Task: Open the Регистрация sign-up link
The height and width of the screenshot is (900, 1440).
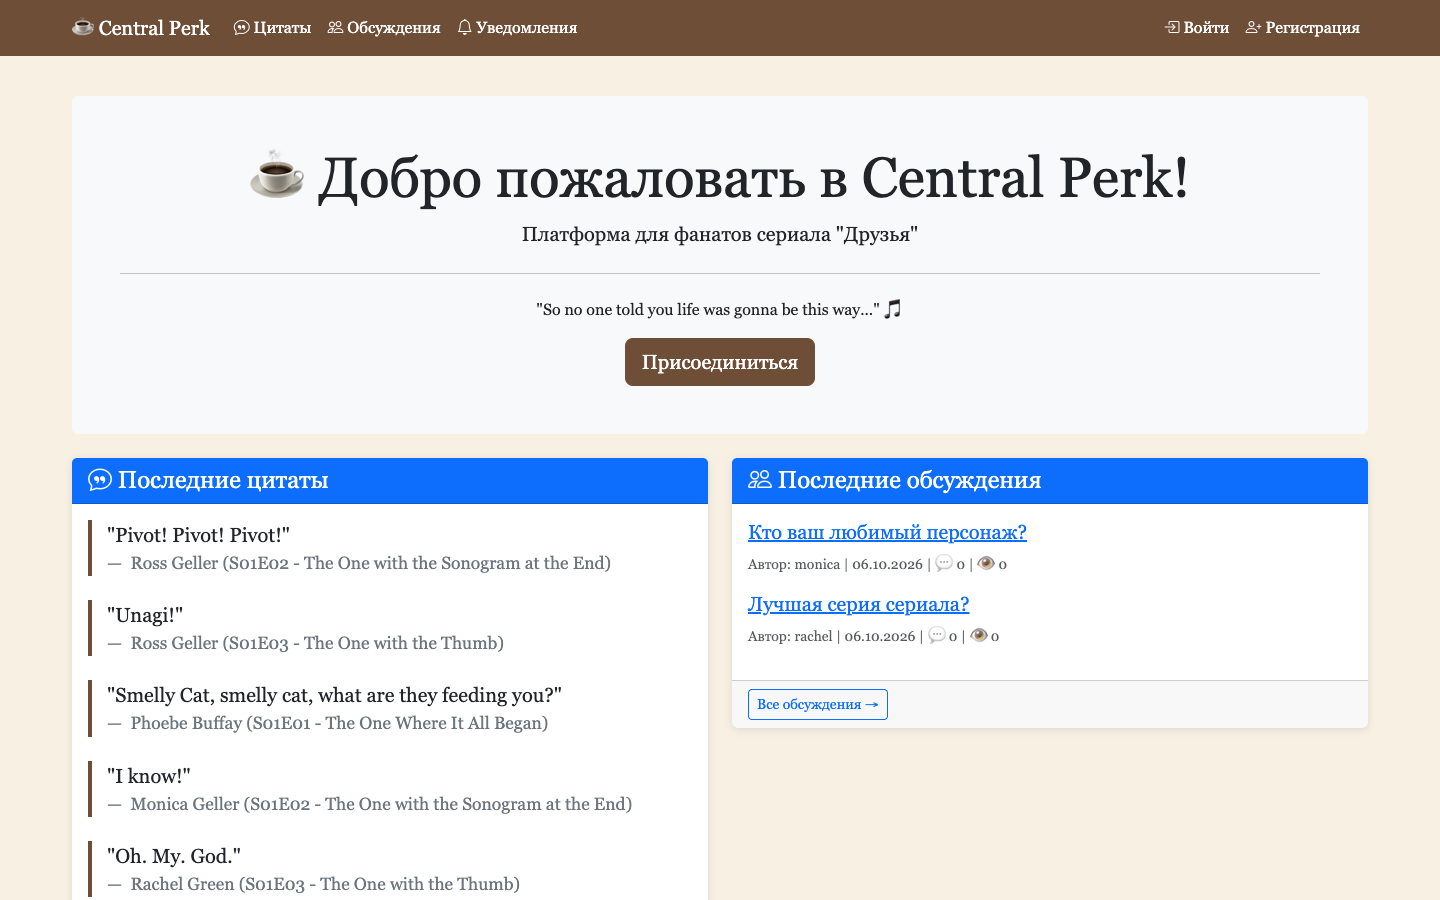Action: (x=1303, y=27)
